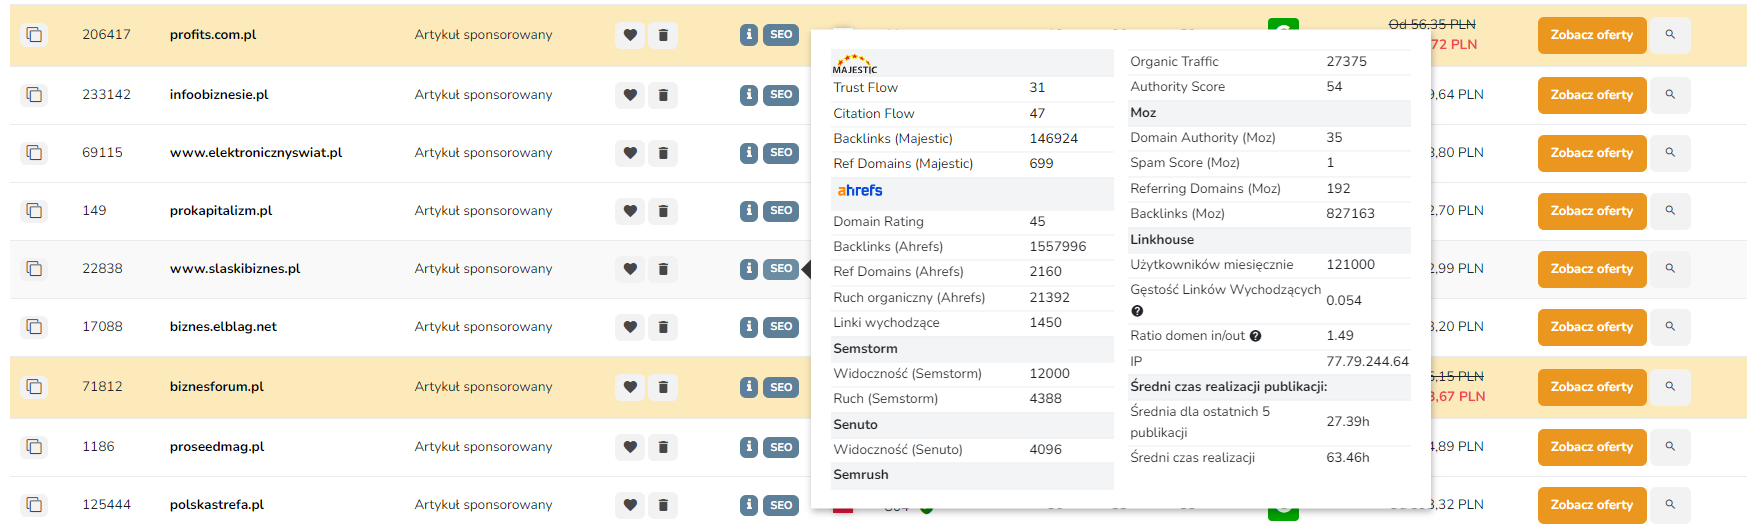1756x526 pixels.
Task: Favorite proseedmag.pl with the heart icon
Action: click(630, 447)
